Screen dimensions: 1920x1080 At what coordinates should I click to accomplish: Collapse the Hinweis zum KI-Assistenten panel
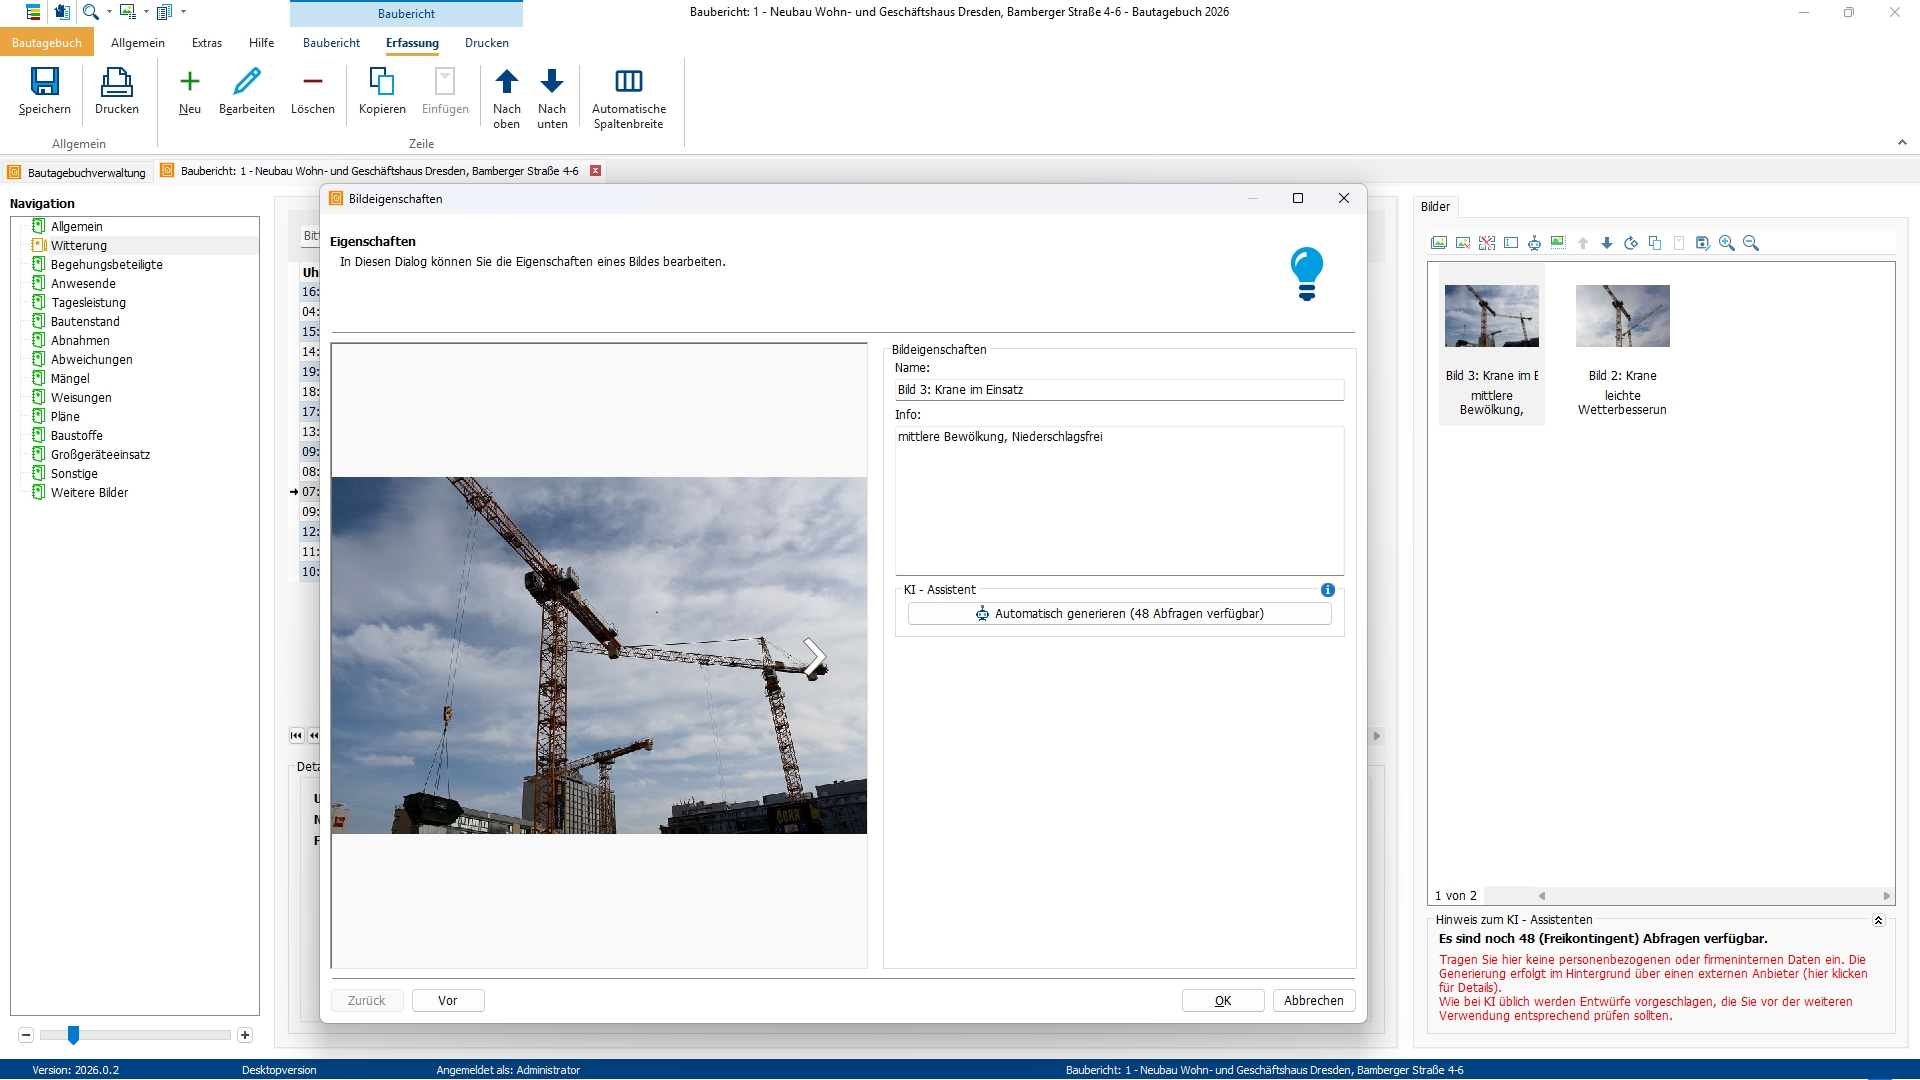click(1878, 920)
